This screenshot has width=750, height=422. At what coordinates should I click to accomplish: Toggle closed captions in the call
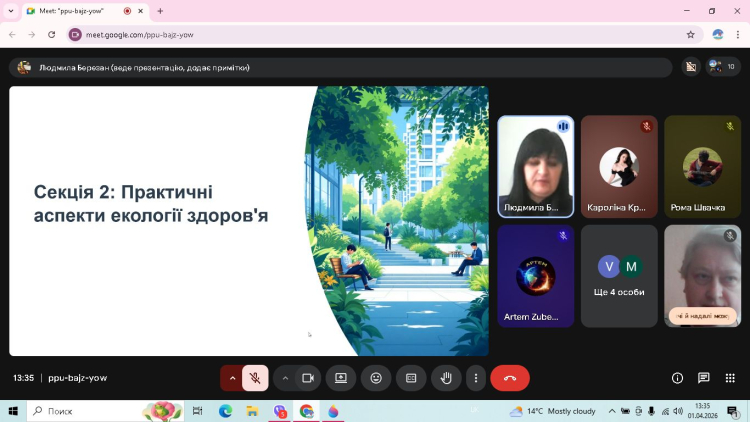[x=410, y=378]
